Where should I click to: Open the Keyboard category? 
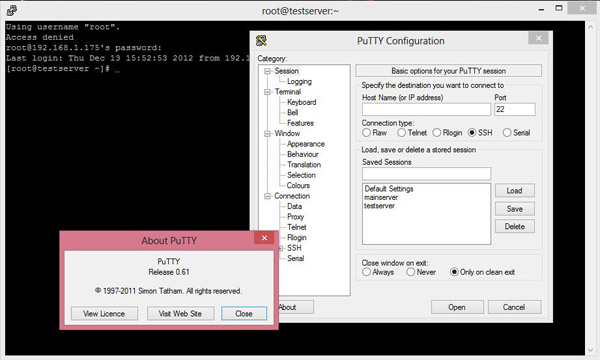(x=302, y=102)
